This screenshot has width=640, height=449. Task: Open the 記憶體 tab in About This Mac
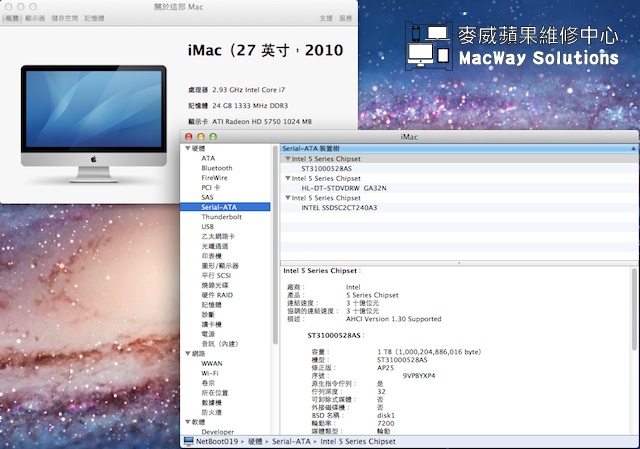(x=94, y=18)
